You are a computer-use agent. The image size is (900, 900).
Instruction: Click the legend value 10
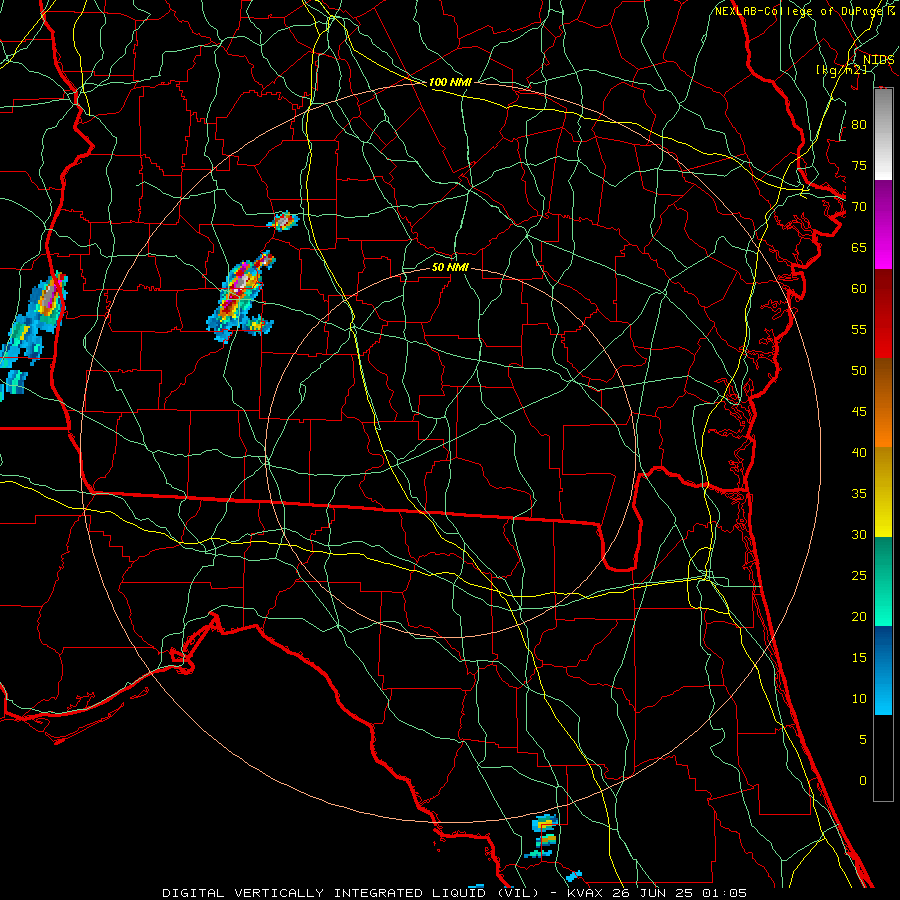[859, 699]
